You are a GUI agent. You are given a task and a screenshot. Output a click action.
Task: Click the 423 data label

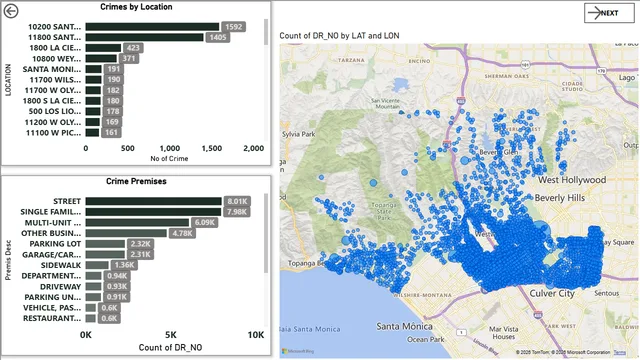133,48
